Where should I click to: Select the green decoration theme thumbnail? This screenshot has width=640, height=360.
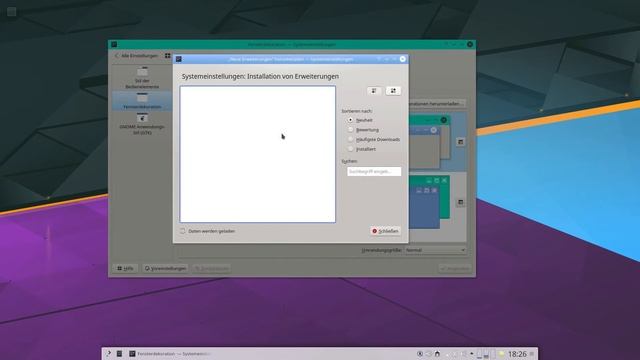point(429,202)
